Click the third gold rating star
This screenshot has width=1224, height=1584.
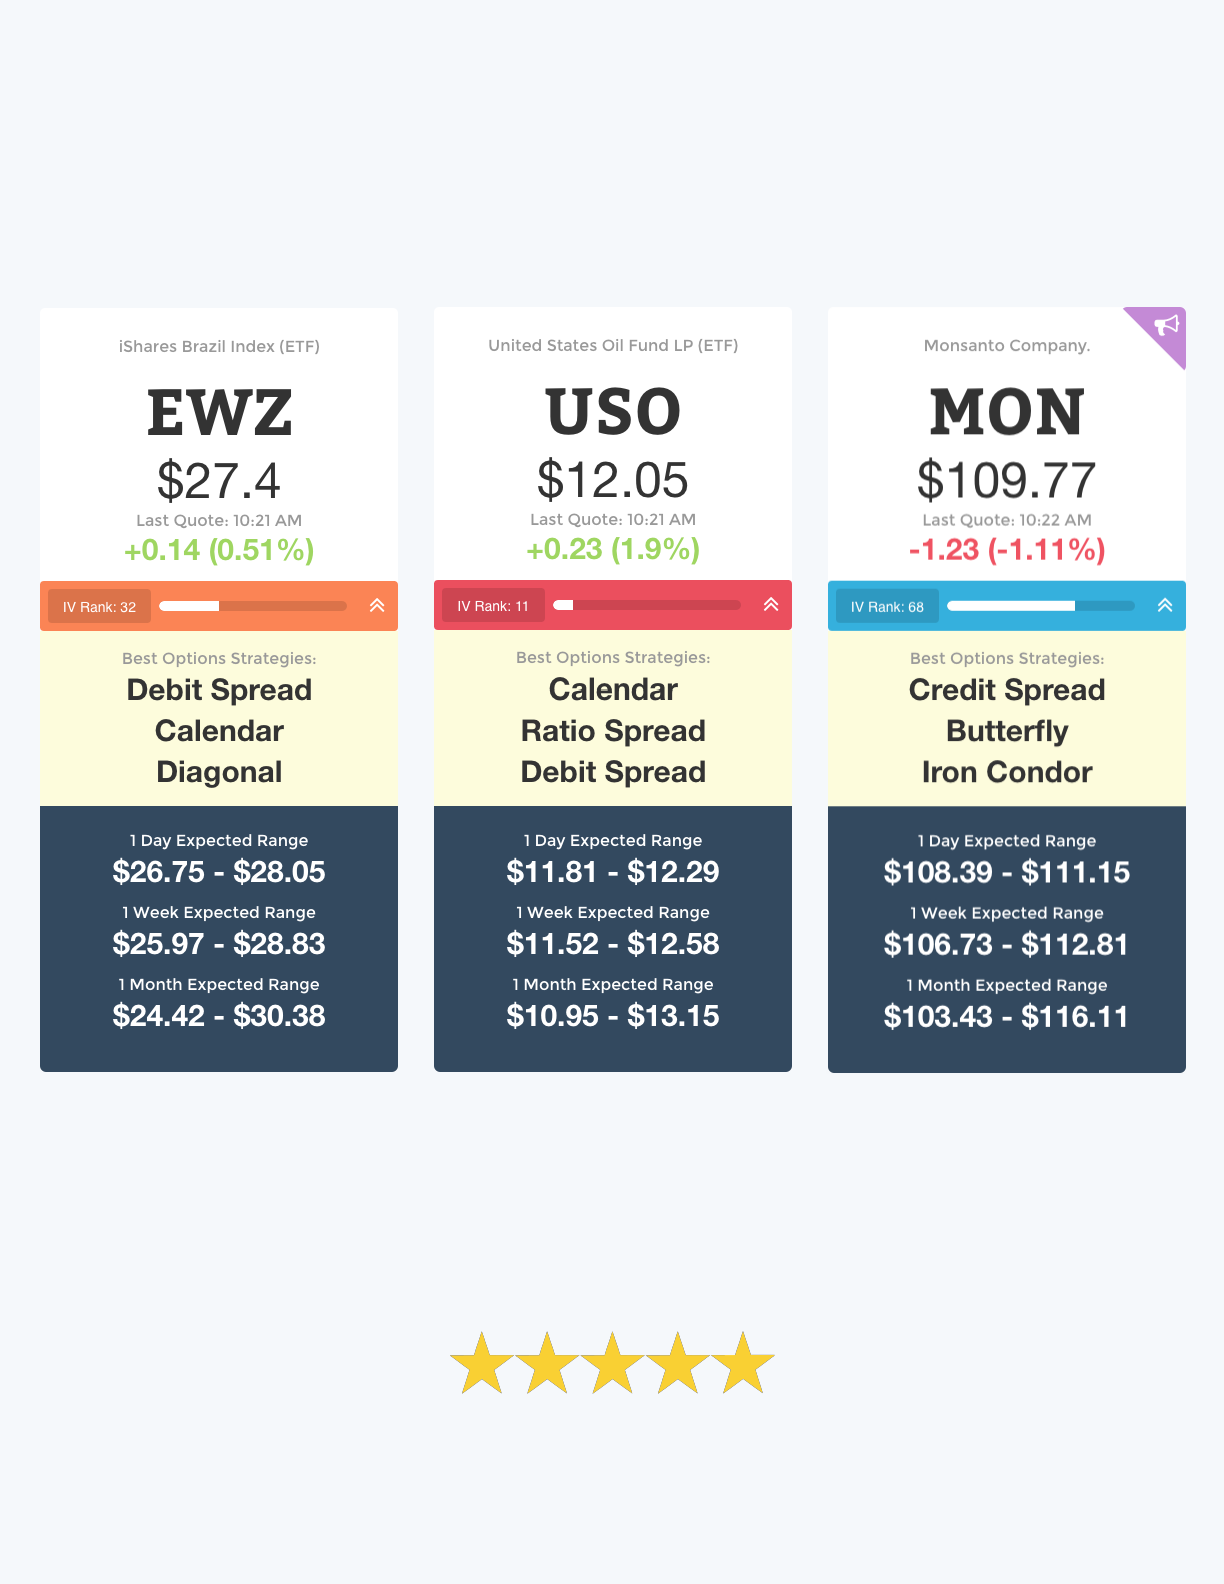click(612, 1363)
